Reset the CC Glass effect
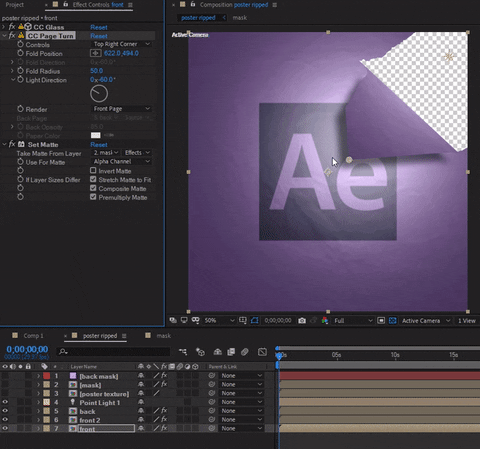This screenshot has width=480, height=449. [99, 27]
